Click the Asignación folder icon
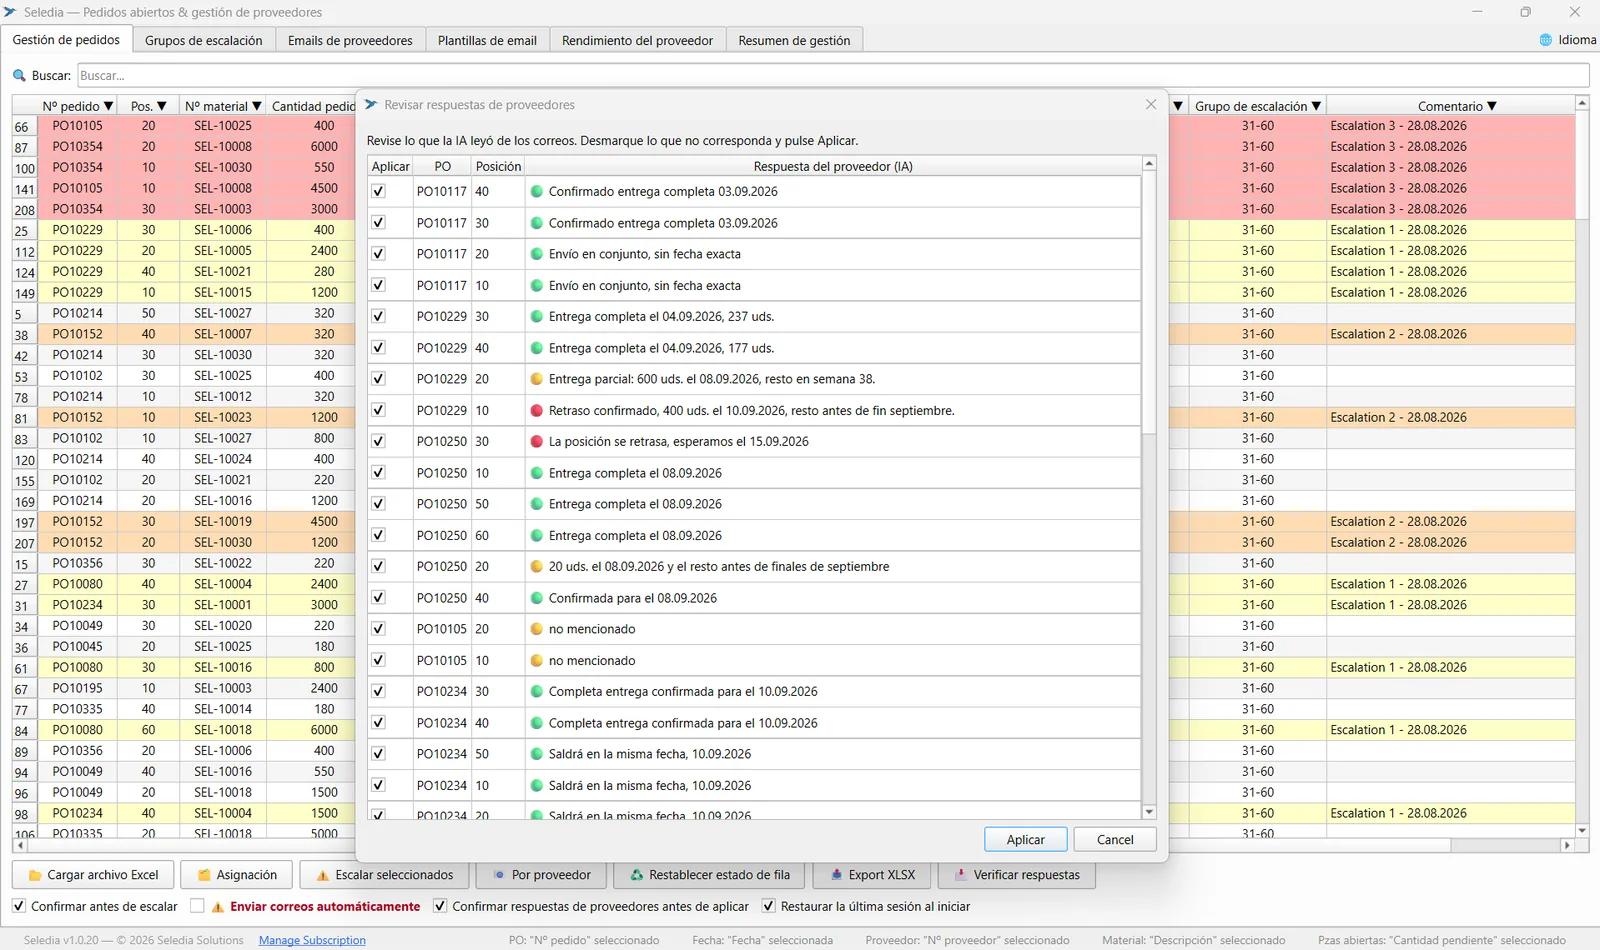1600x950 pixels. pos(204,875)
